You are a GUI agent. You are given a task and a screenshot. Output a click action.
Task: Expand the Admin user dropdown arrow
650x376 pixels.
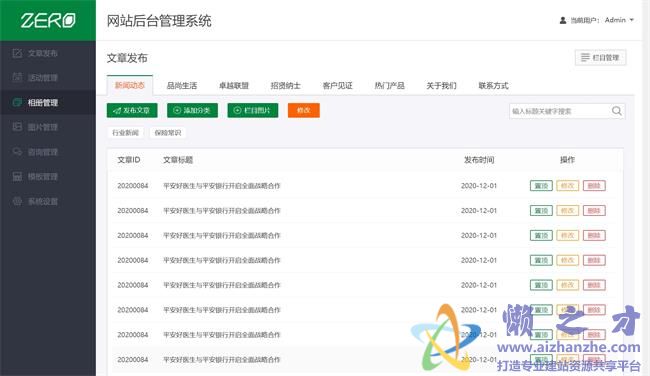(x=631, y=20)
